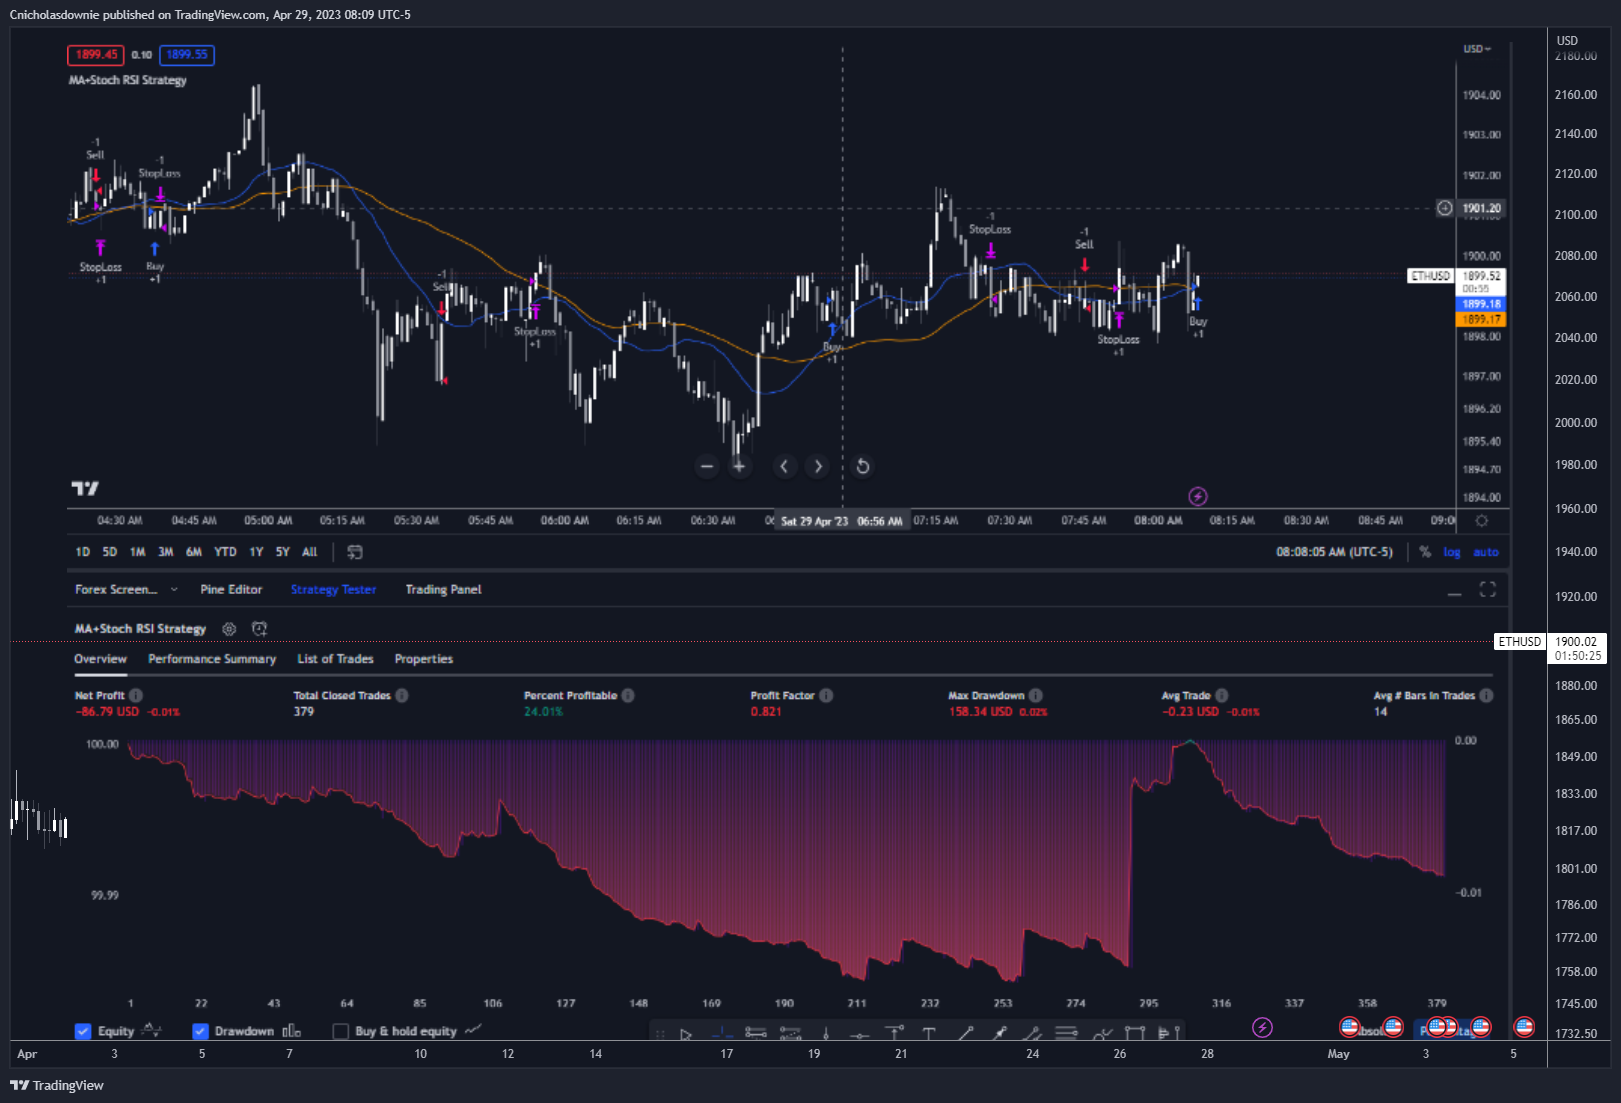The height and width of the screenshot is (1103, 1621).
Task: Open chart settings gear on time axis
Action: pos(1482,521)
